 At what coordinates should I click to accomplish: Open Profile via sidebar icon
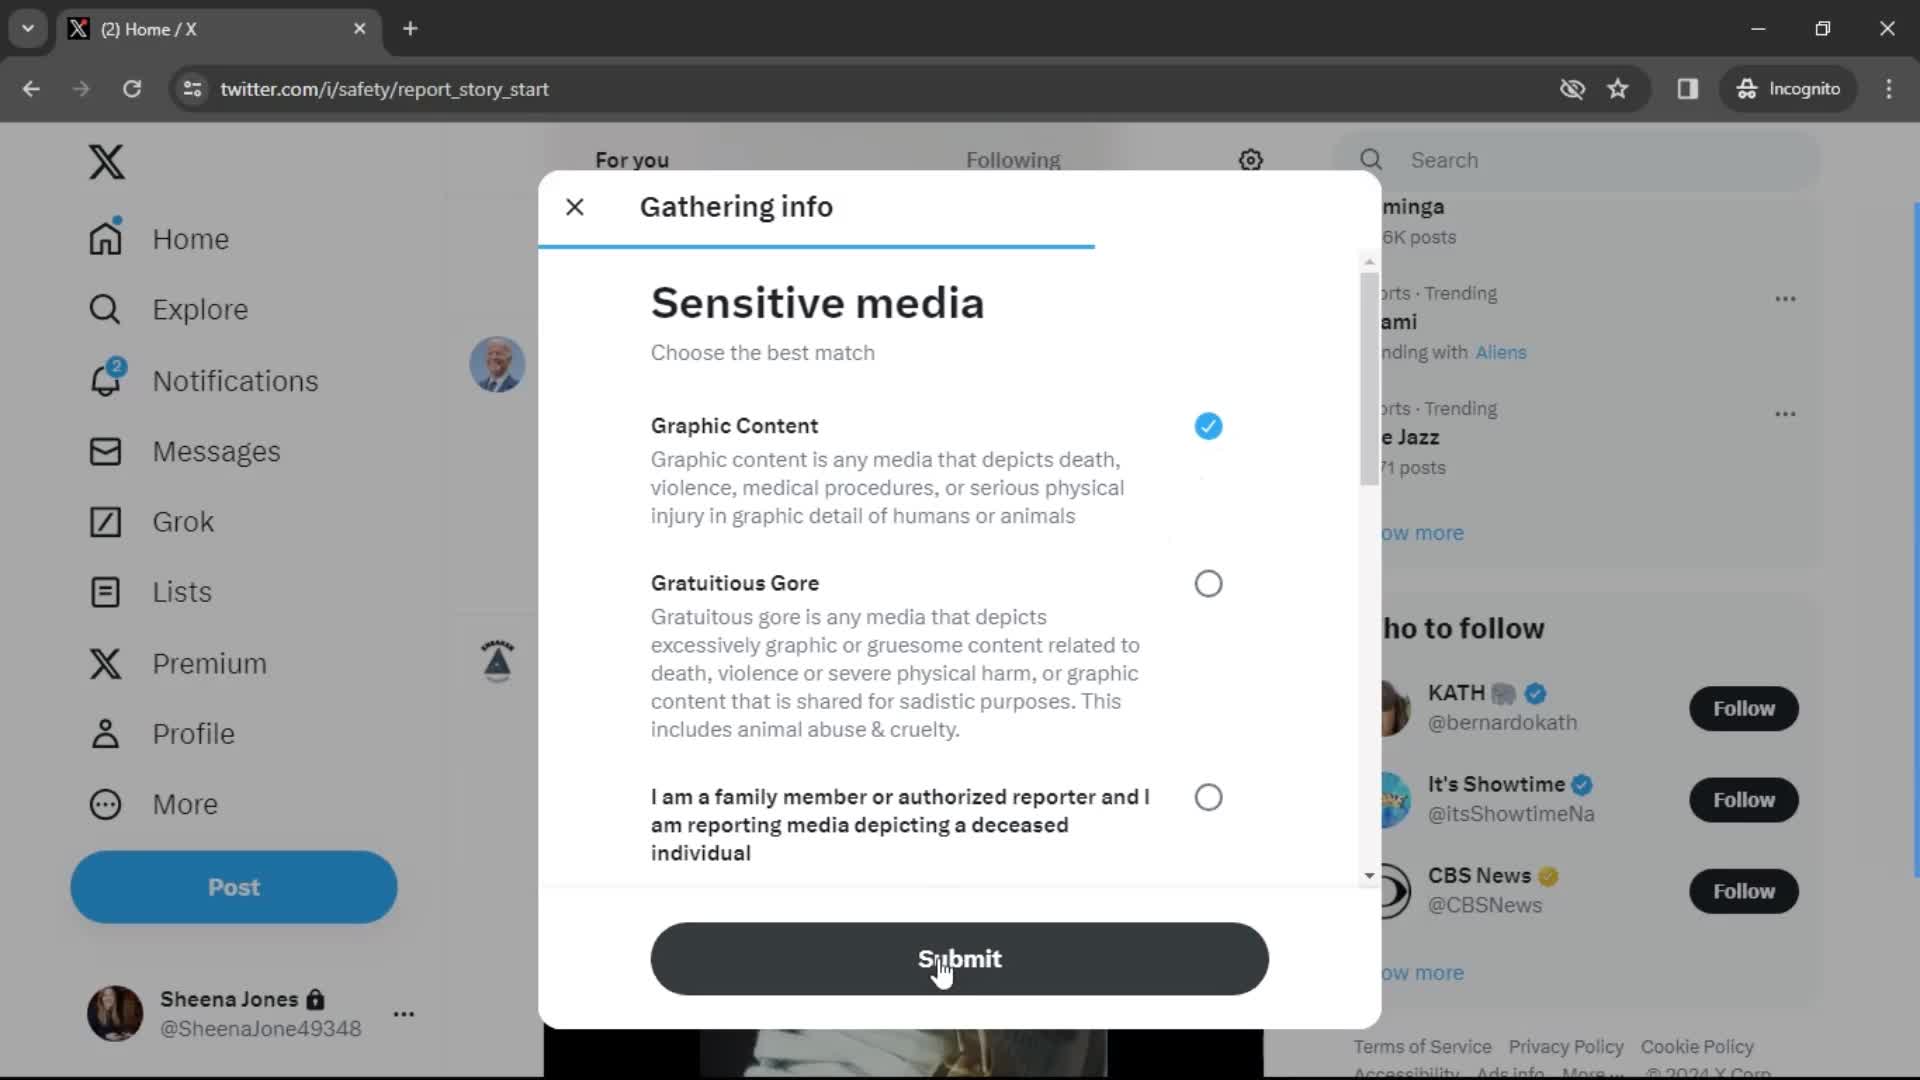[x=104, y=733]
